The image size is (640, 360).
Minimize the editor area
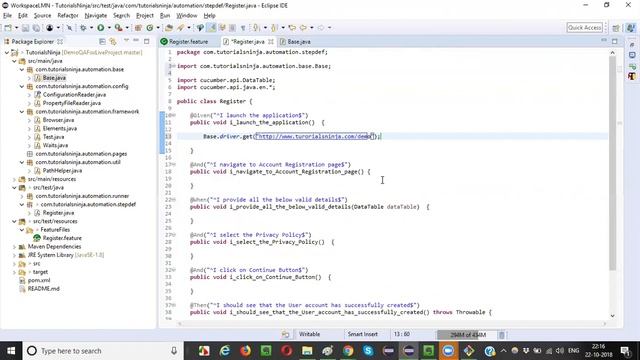(604, 41)
